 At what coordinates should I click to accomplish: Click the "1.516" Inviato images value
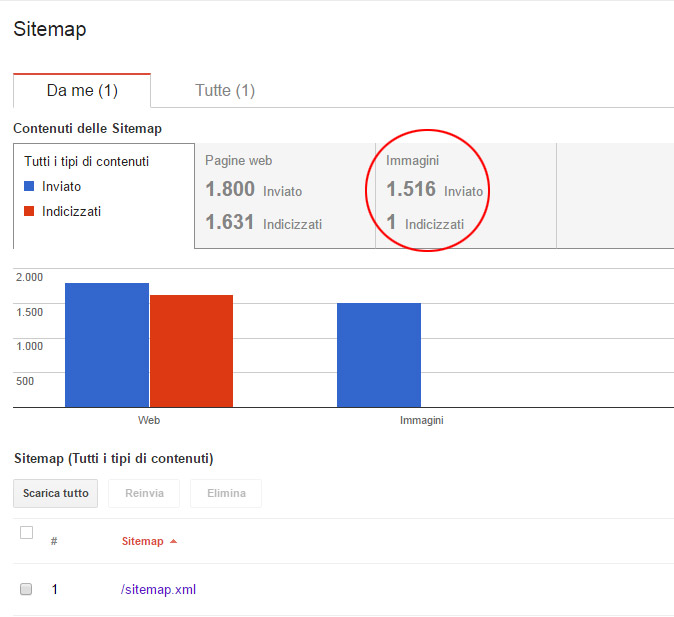click(x=411, y=189)
